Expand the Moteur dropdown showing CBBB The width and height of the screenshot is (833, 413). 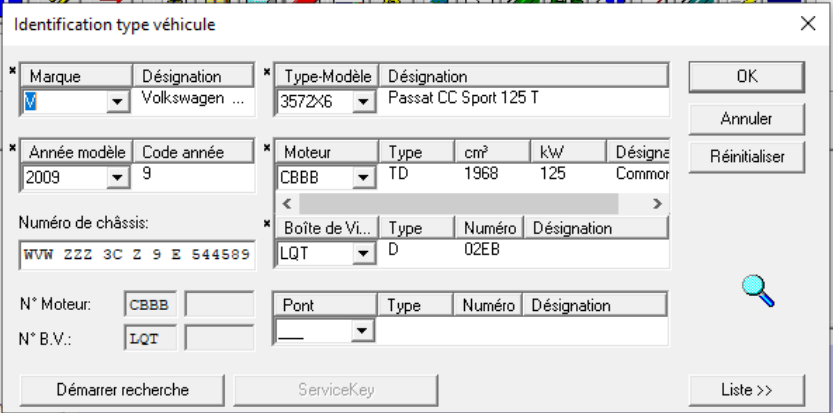(363, 177)
